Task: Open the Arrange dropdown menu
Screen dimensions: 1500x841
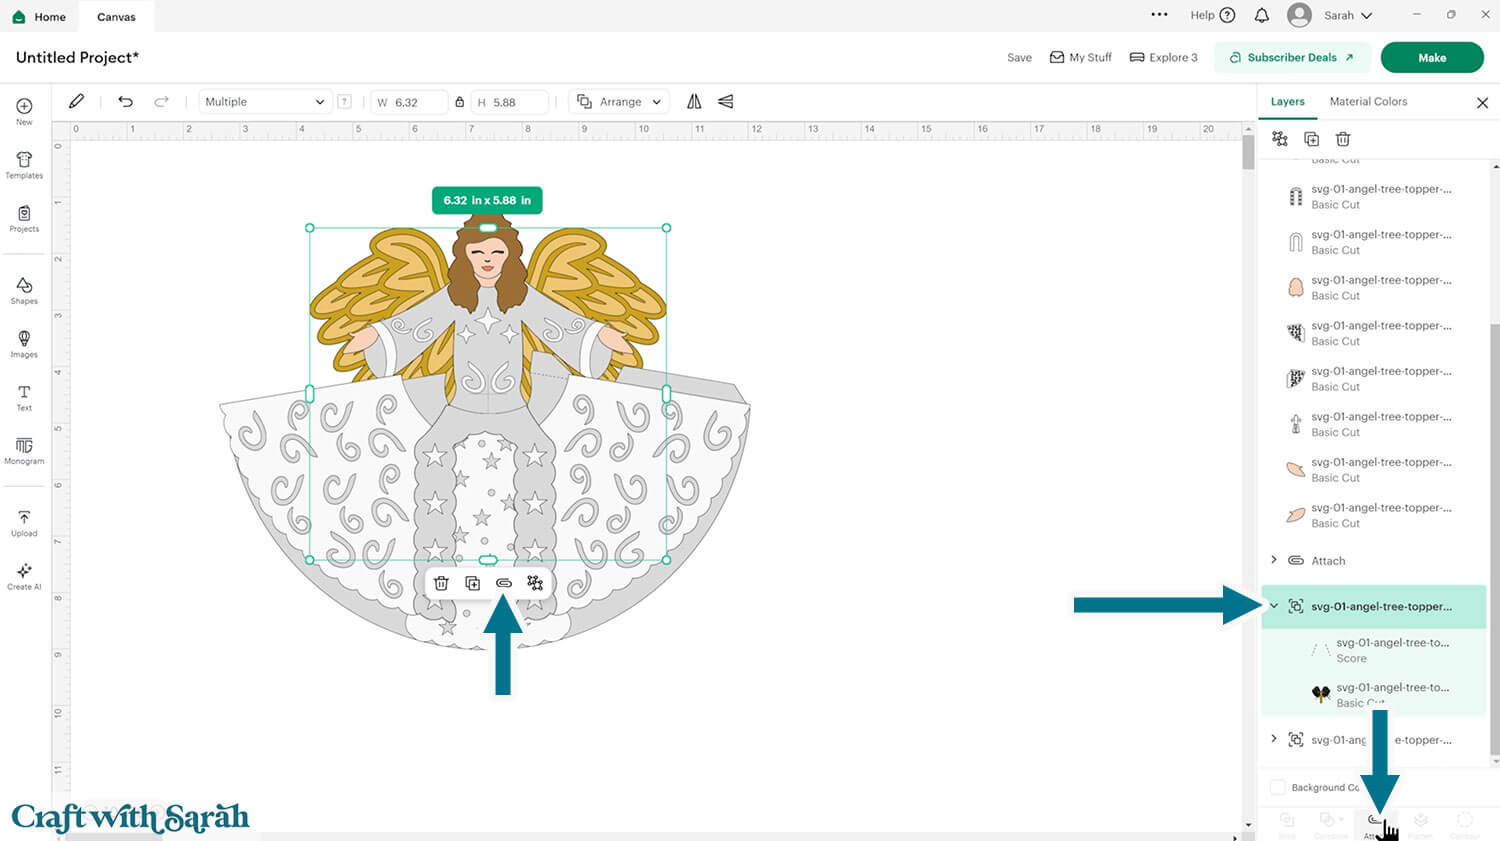Action: click(620, 102)
